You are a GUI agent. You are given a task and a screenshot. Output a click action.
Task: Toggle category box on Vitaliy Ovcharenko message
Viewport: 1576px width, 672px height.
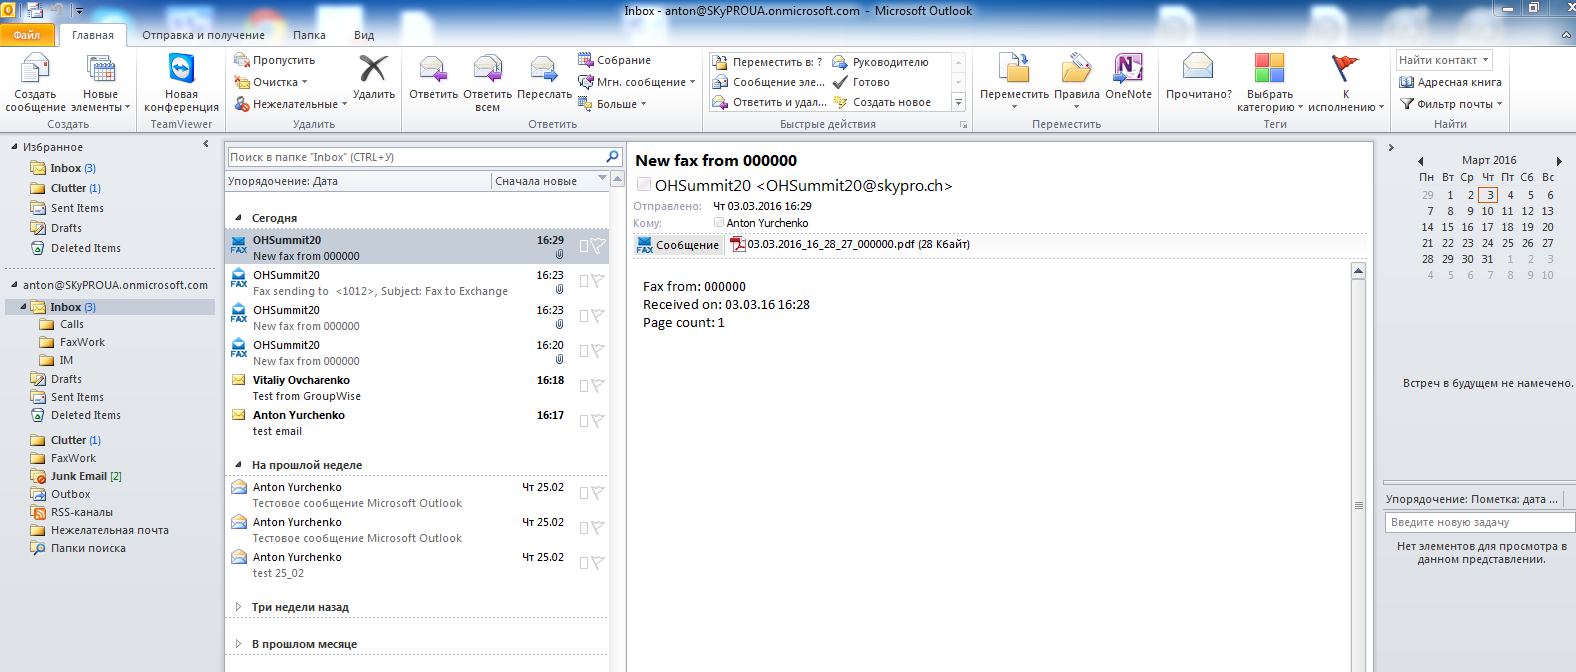(584, 386)
